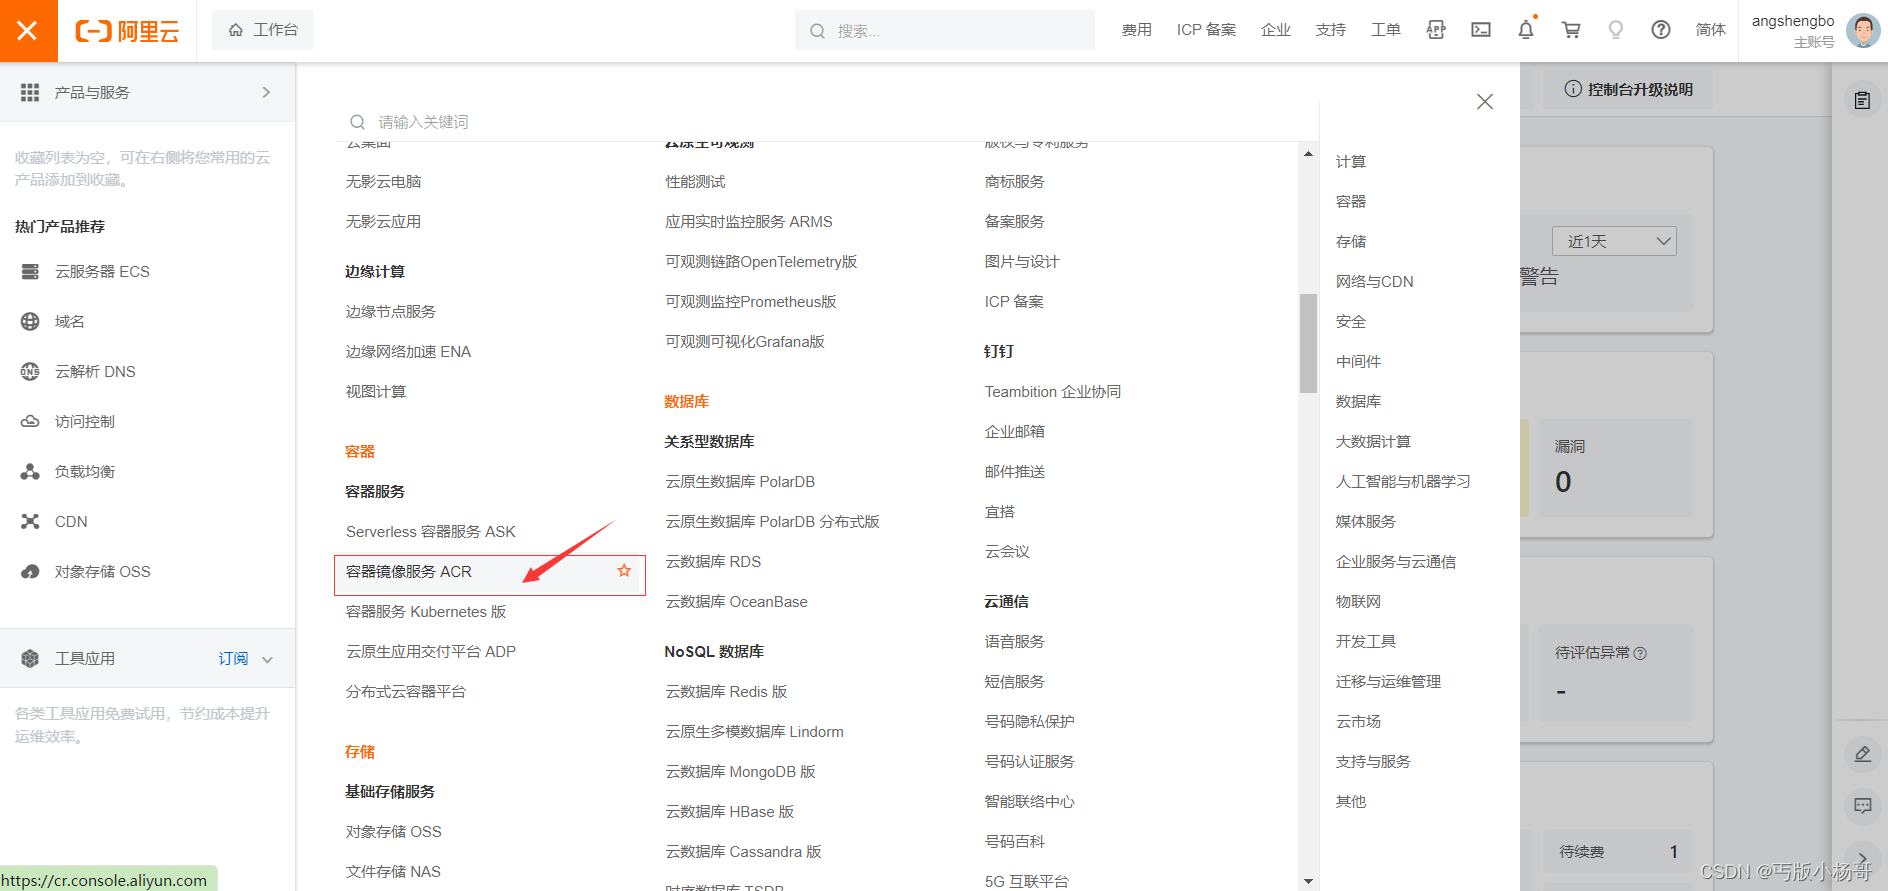This screenshot has height=891, width=1888.
Task: Click the 订阅 subscribe link
Action: [x=233, y=659]
